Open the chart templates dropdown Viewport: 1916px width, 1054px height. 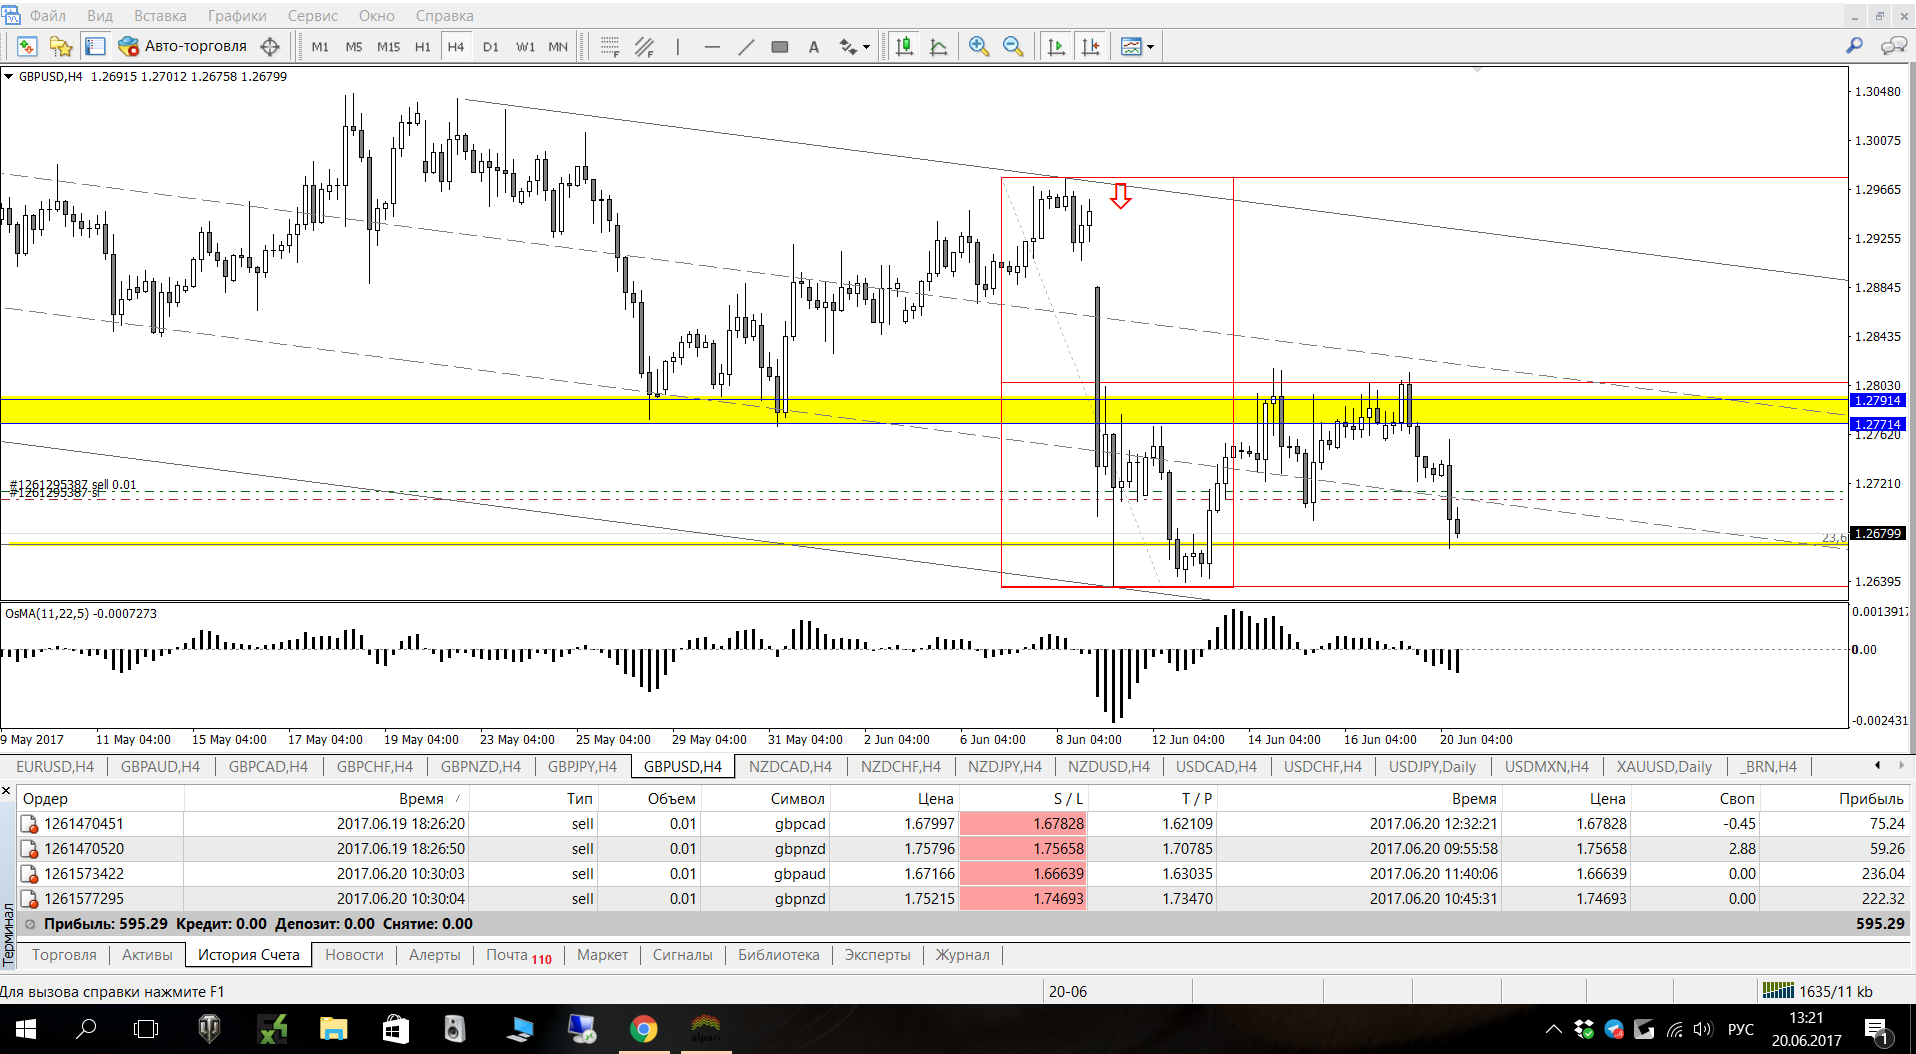(x=1138, y=47)
